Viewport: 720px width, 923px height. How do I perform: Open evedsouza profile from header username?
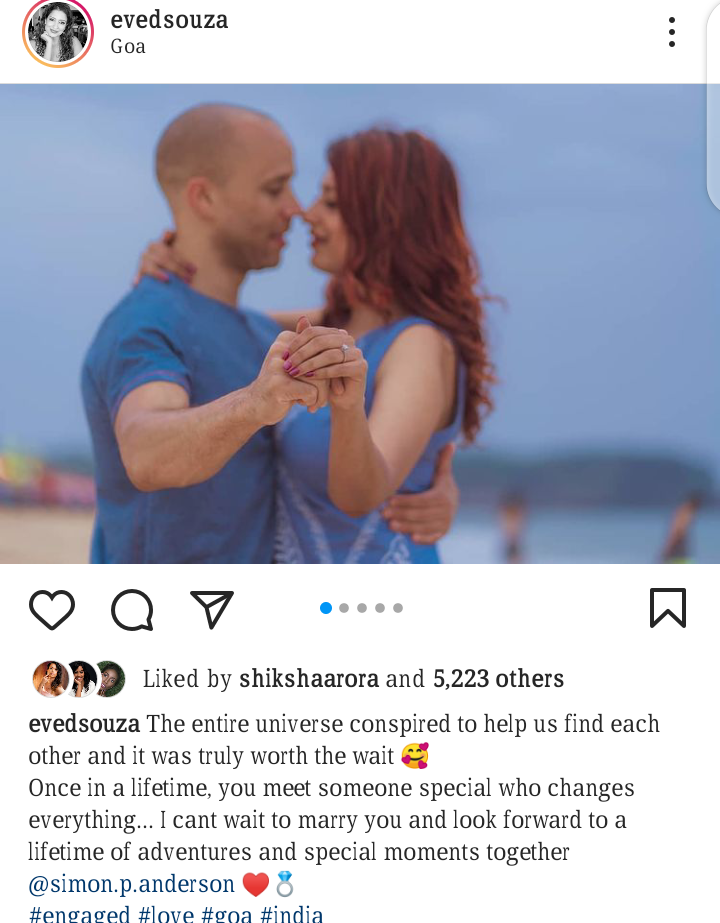pos(169,20)
